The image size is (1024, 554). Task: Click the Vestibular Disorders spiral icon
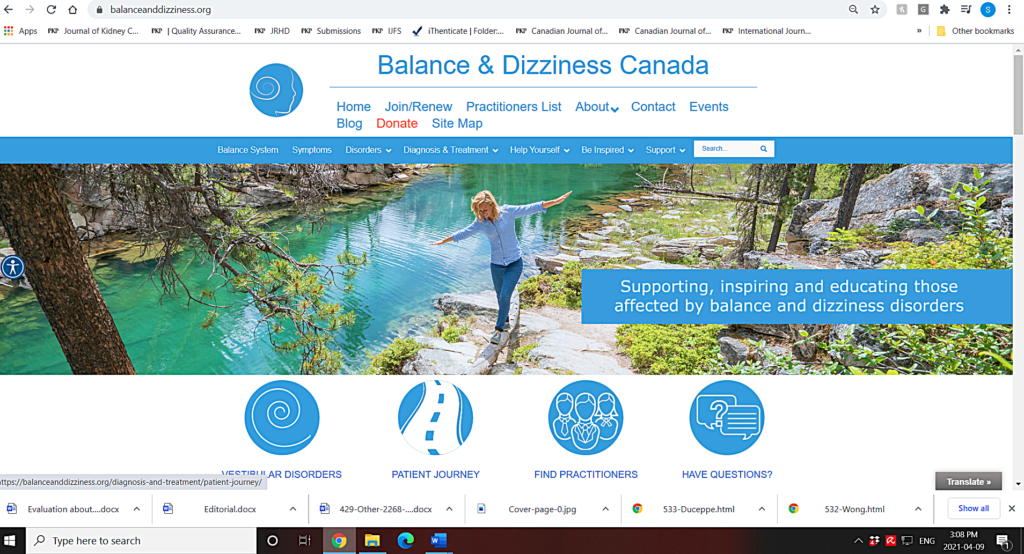pyautogui.click(x=282, y=417)
